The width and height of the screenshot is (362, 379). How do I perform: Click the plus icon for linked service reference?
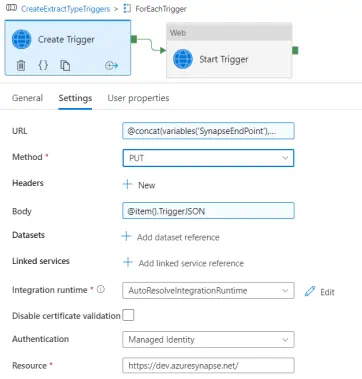click(128, 262)
